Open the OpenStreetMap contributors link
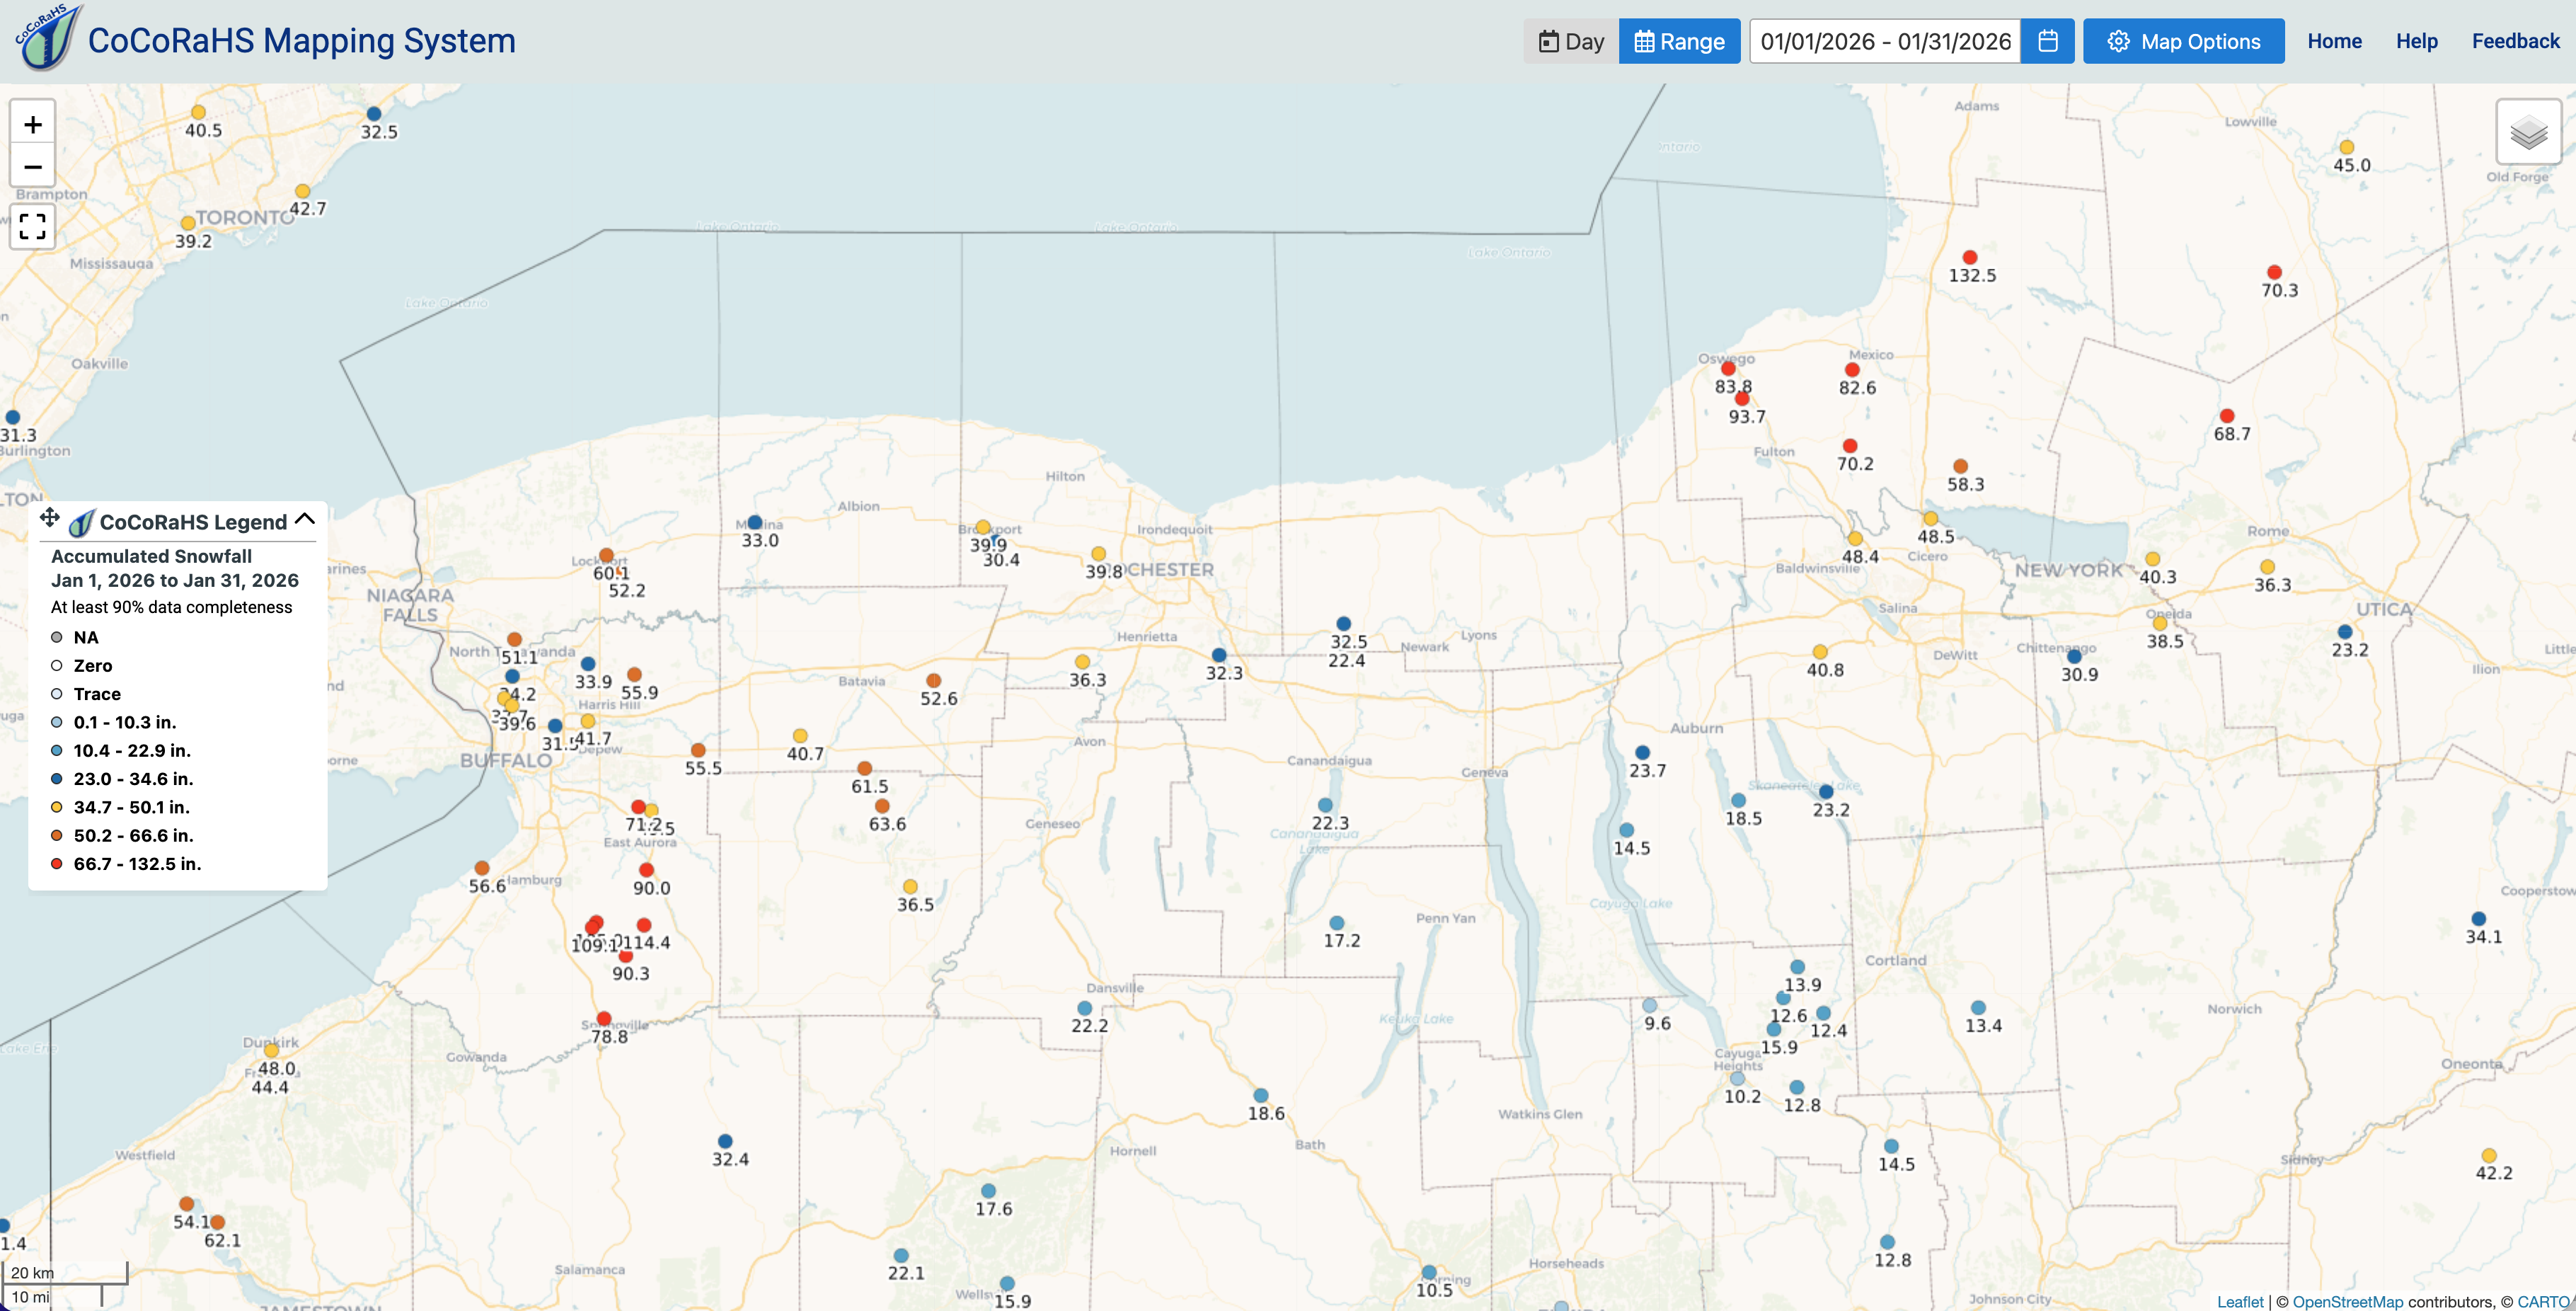 tap(2348, 1301)
